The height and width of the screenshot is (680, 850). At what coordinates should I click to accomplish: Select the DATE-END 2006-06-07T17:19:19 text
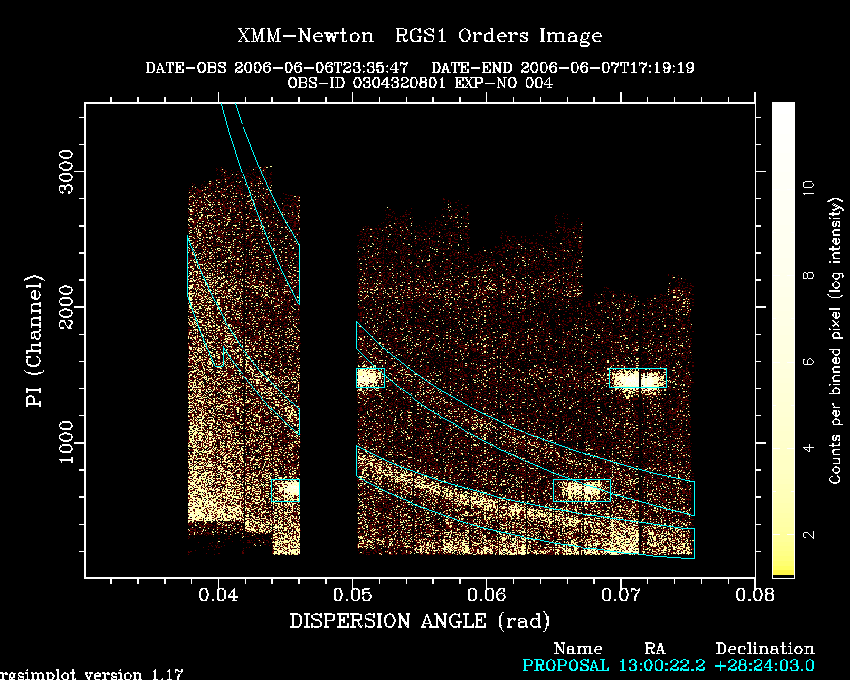(x=563, y=68)
